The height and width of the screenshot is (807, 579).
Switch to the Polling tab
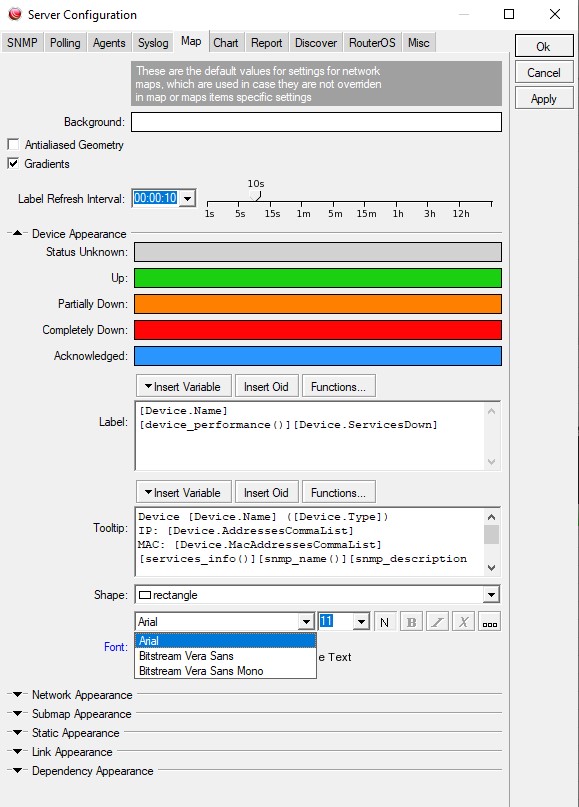(x=65, y=43)
